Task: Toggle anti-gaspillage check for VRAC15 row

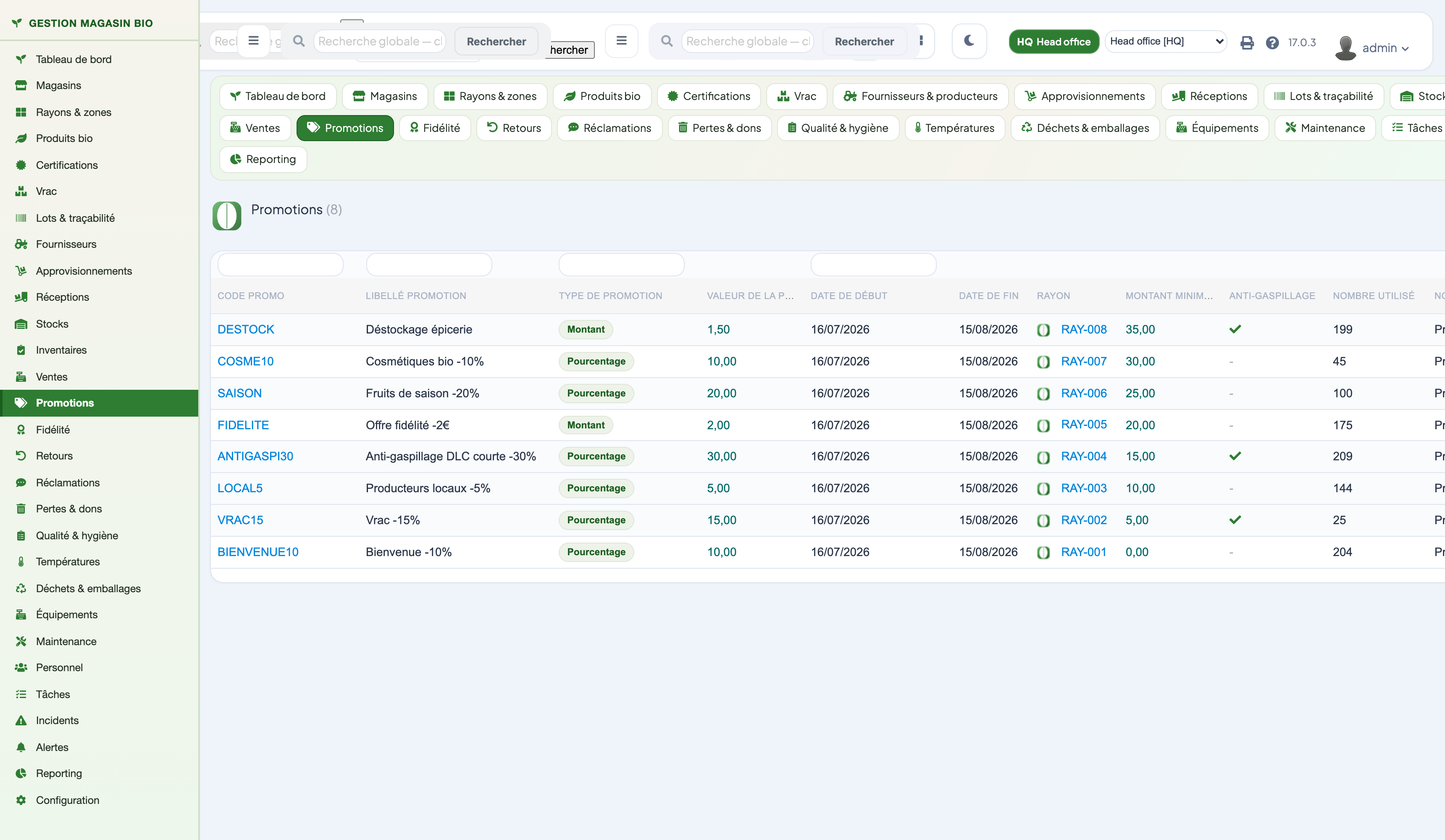Action: [1235, 520]
